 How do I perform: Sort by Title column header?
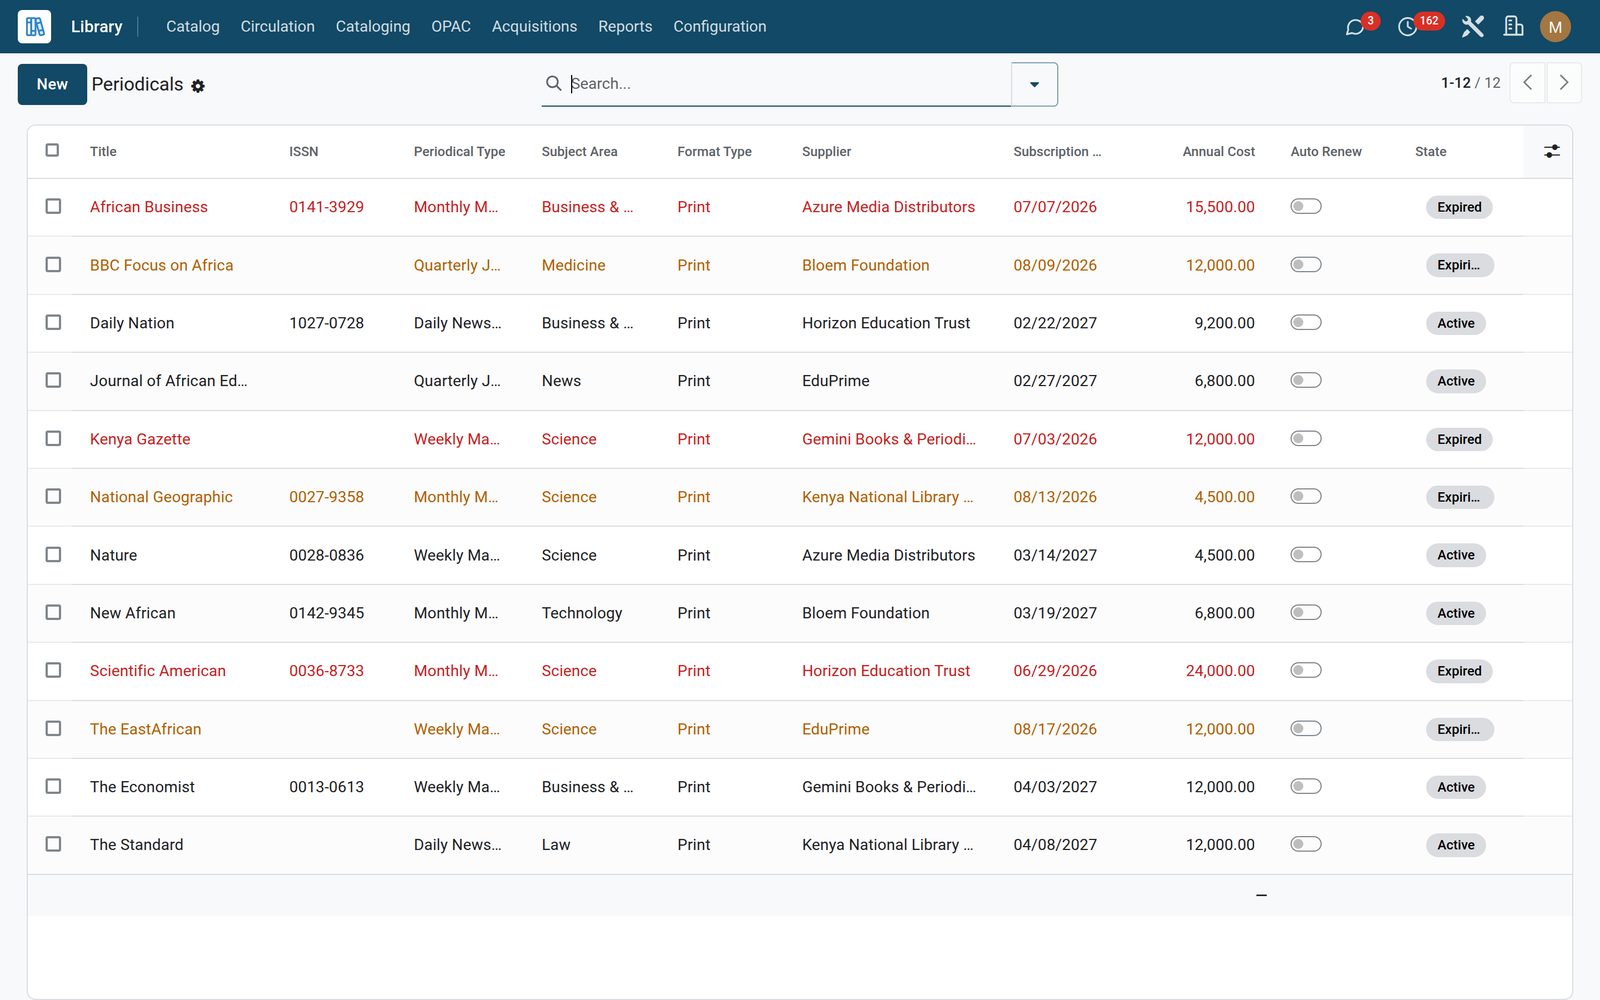(103, 151)
